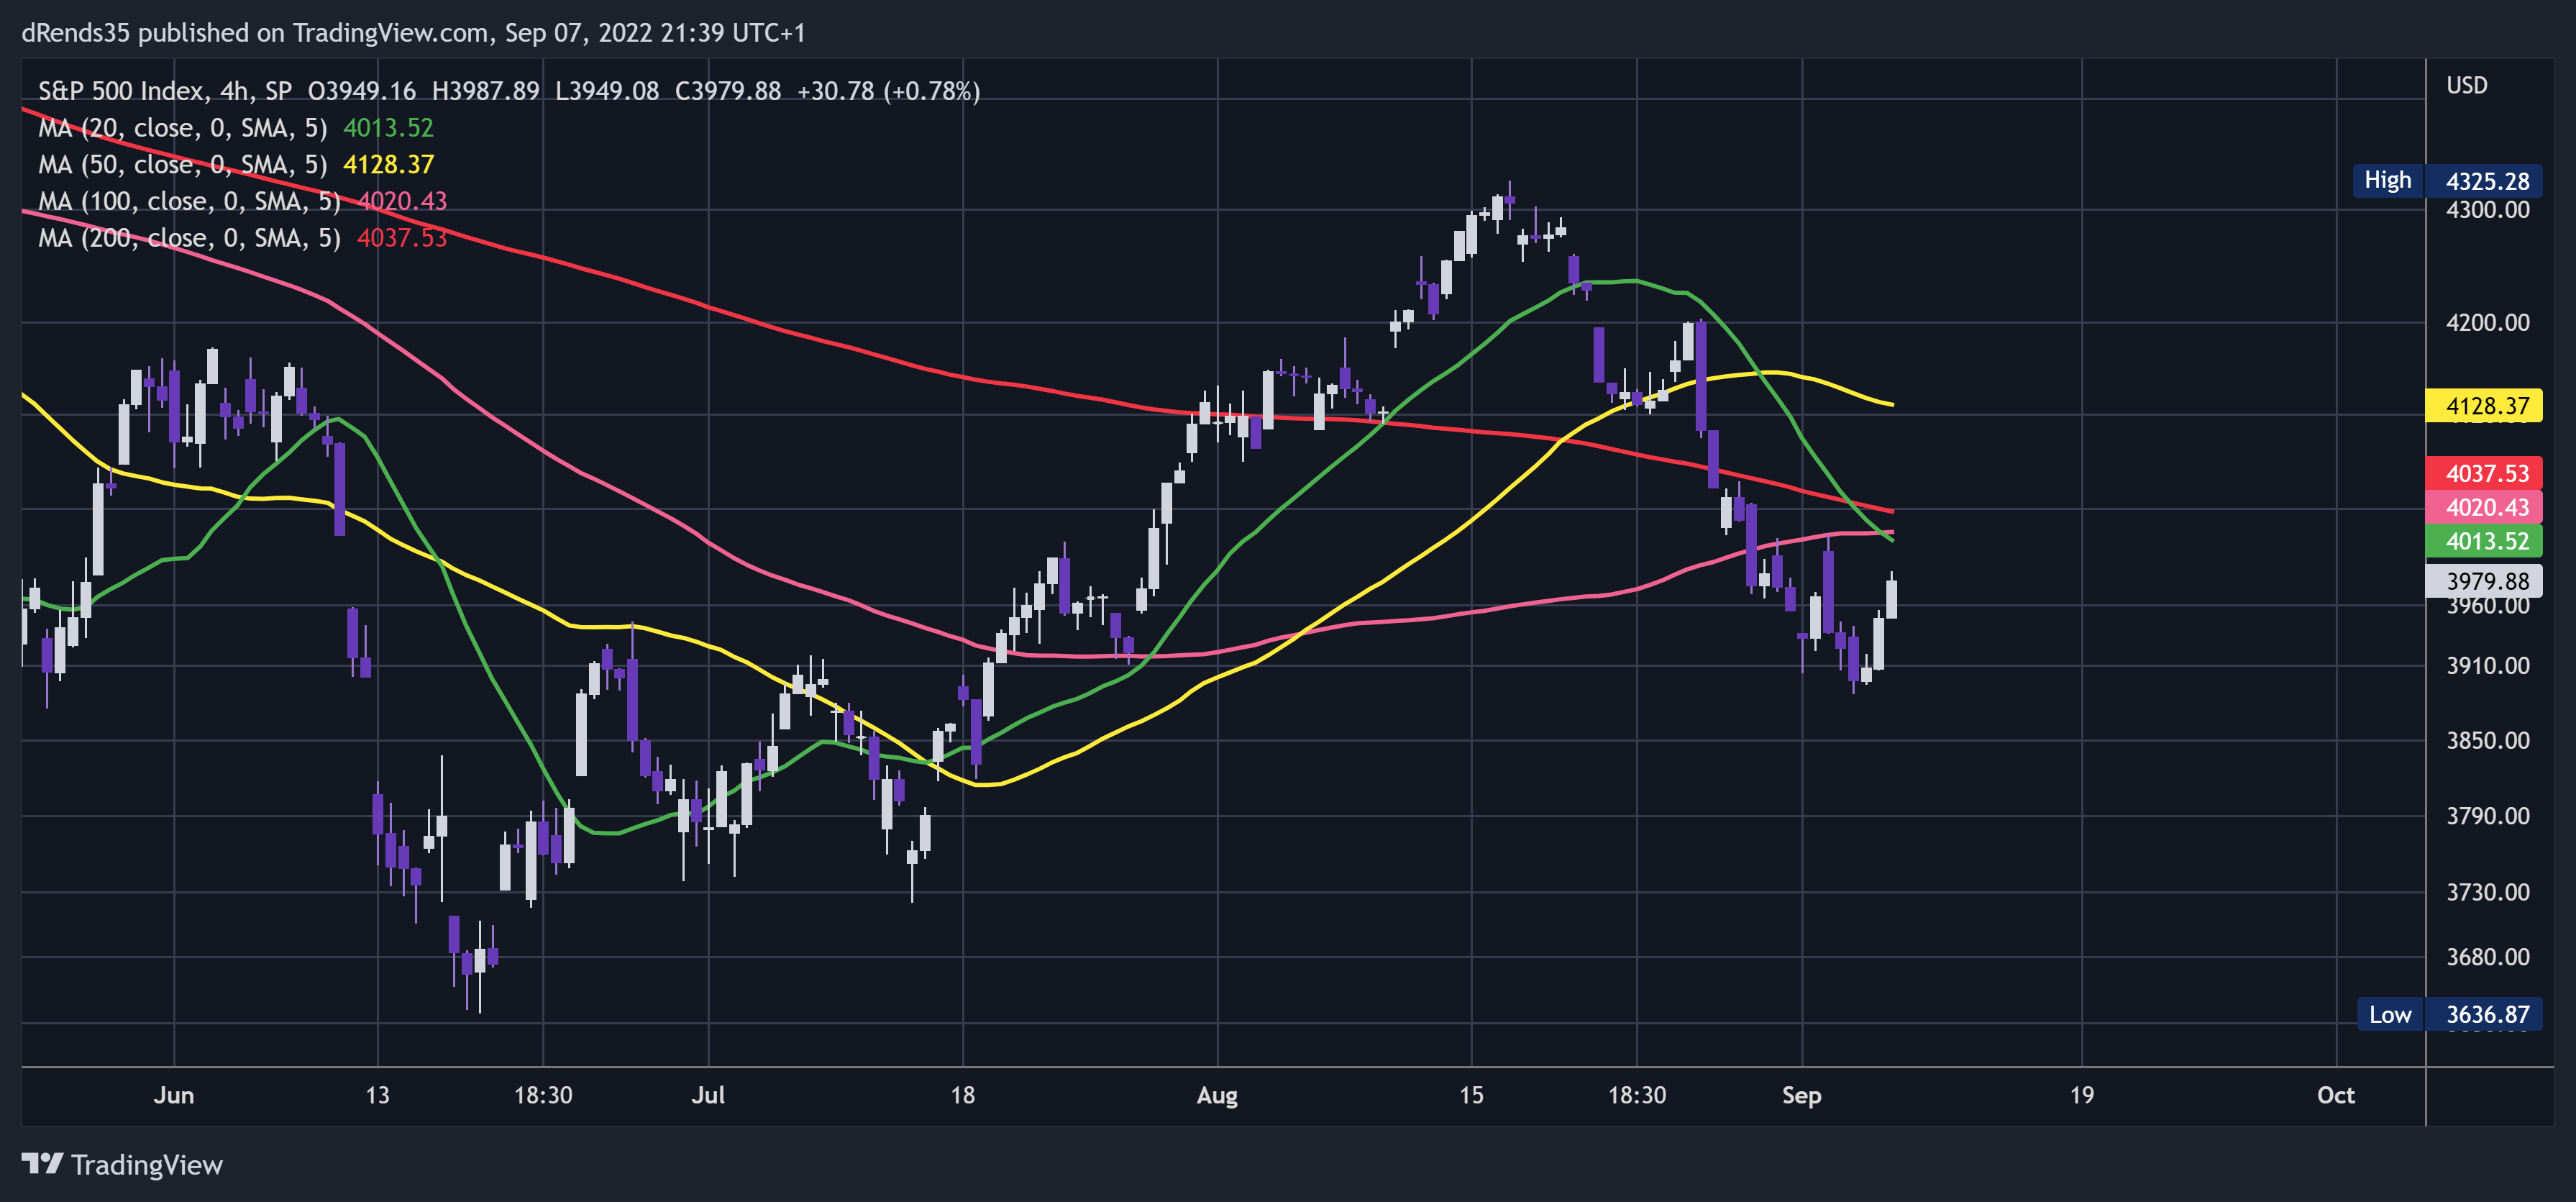Click the MA 50 value 4128.37 in legend
This screenshot has width=2576, height=1202.
click(x=388, y=164)
